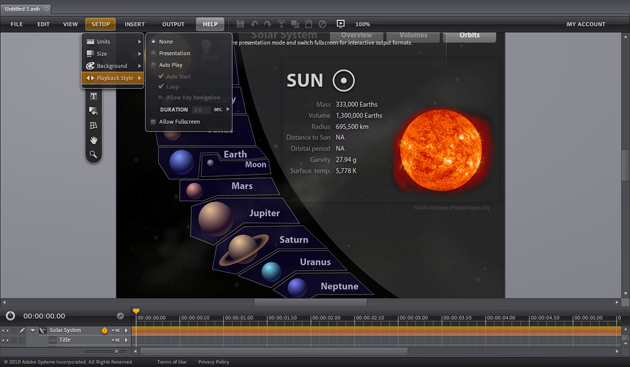This screenshot has height=367, width=630.
Task: Click the Preview playback monitor icon
Action: [x=340, y=24]
